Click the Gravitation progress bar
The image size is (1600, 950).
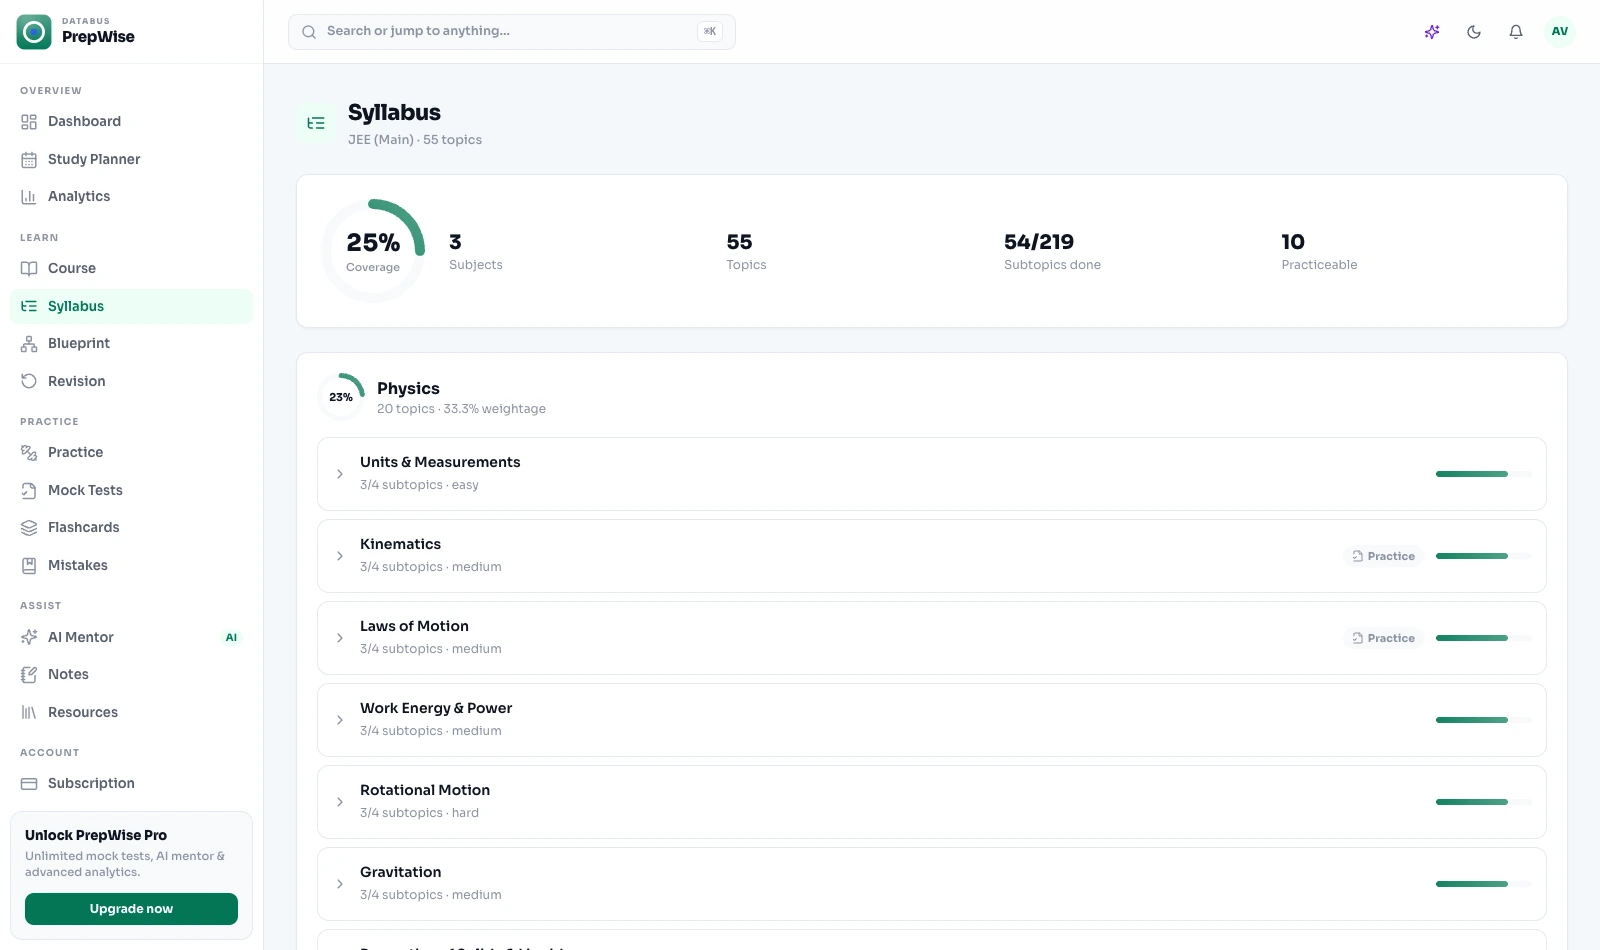coord(1484,884)
